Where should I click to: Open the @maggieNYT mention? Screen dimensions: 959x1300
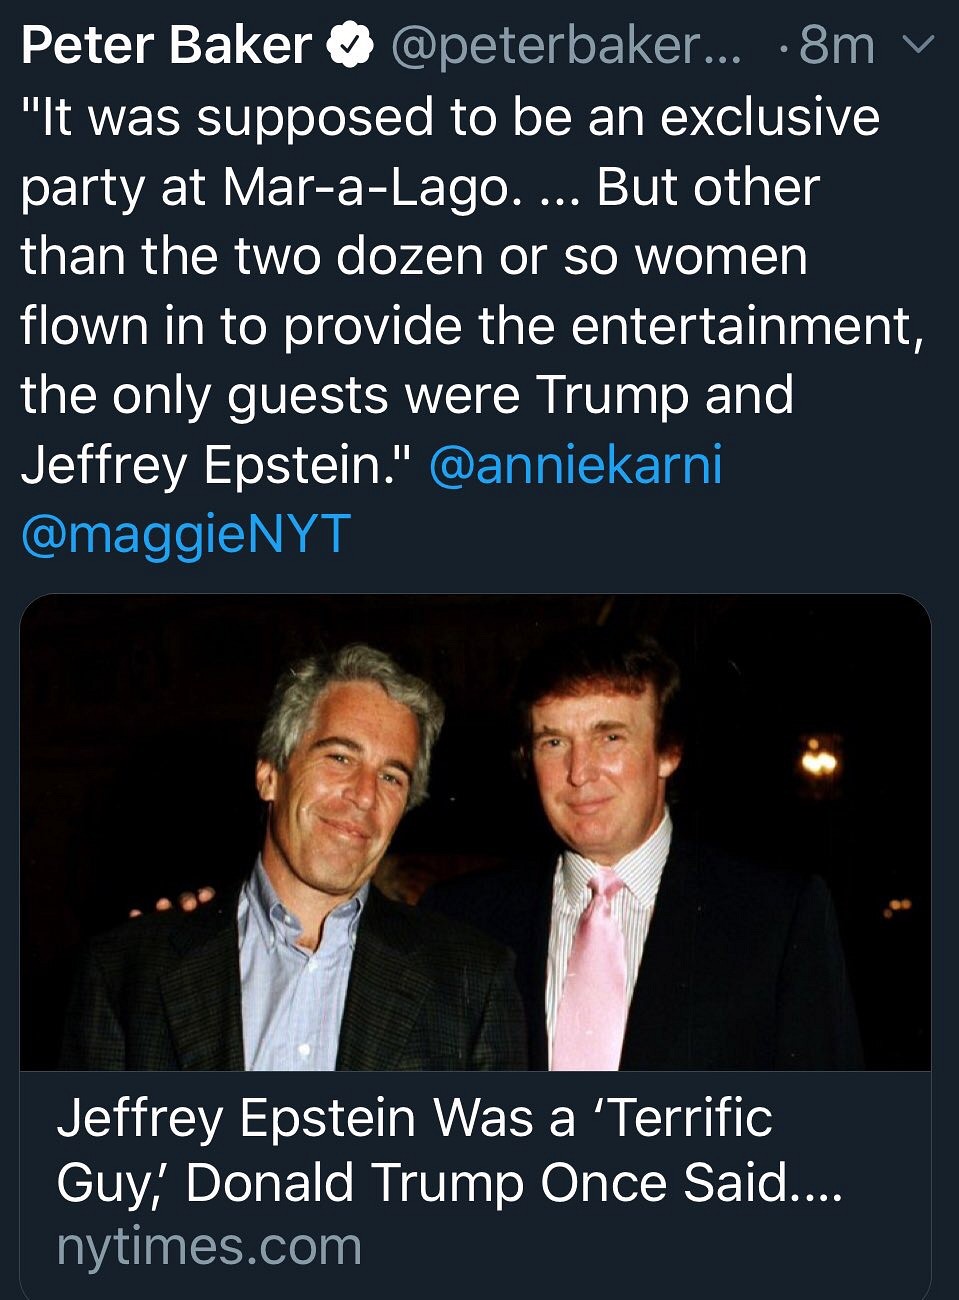(186, 535)
